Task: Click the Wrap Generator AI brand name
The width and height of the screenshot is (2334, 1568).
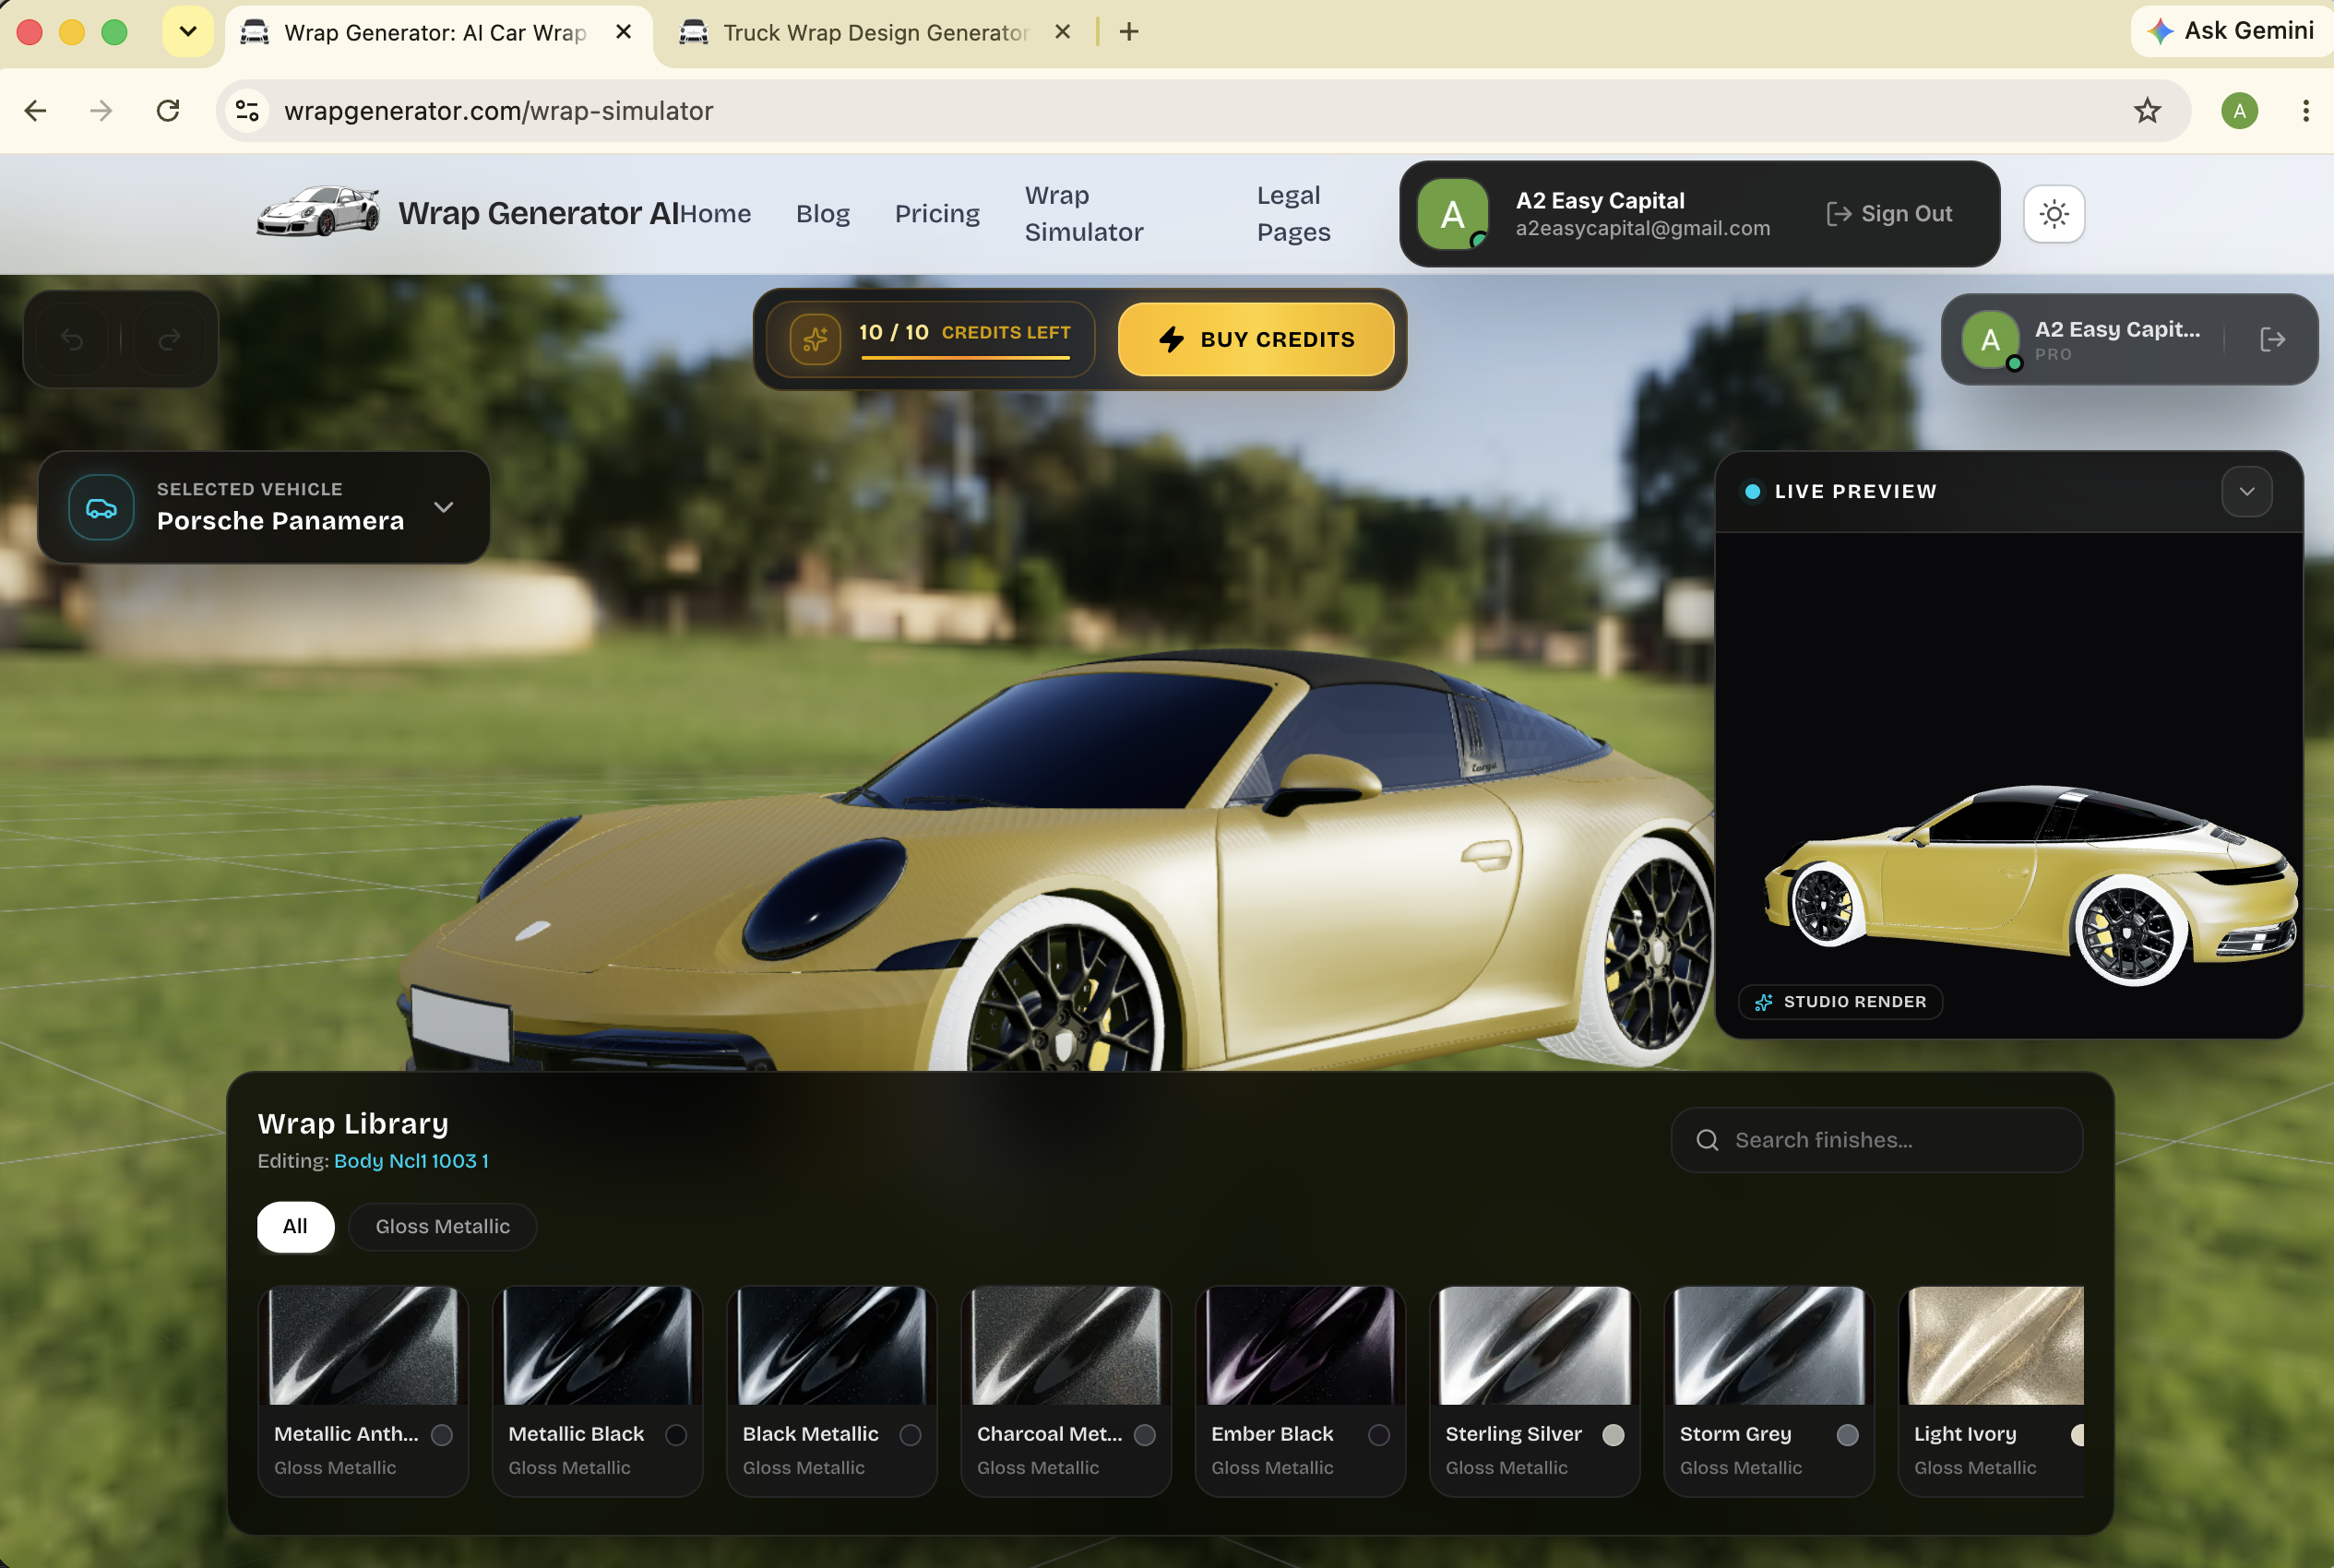Action: [x=539, y=214]
